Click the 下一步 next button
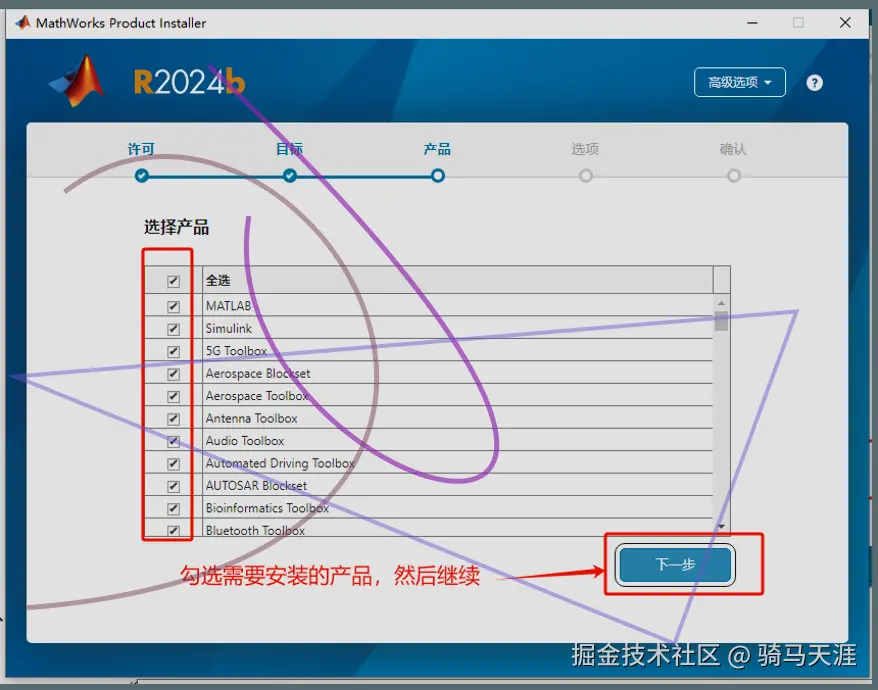 coord(675,565)
